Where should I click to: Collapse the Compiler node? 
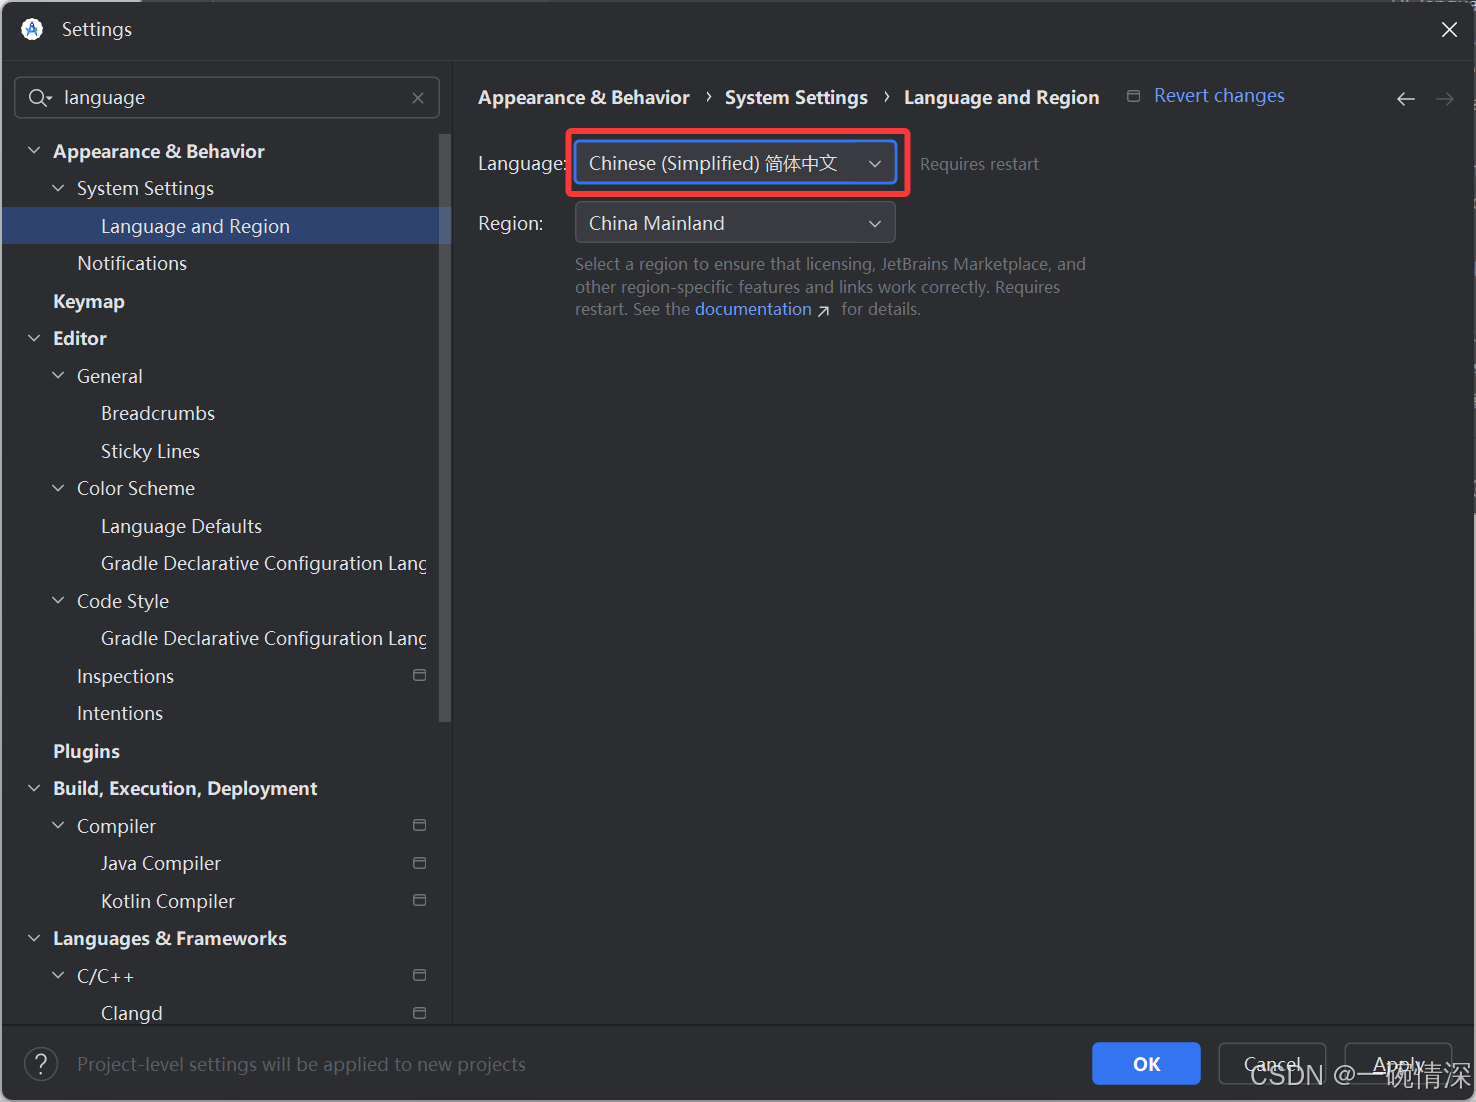coord(58,826)
